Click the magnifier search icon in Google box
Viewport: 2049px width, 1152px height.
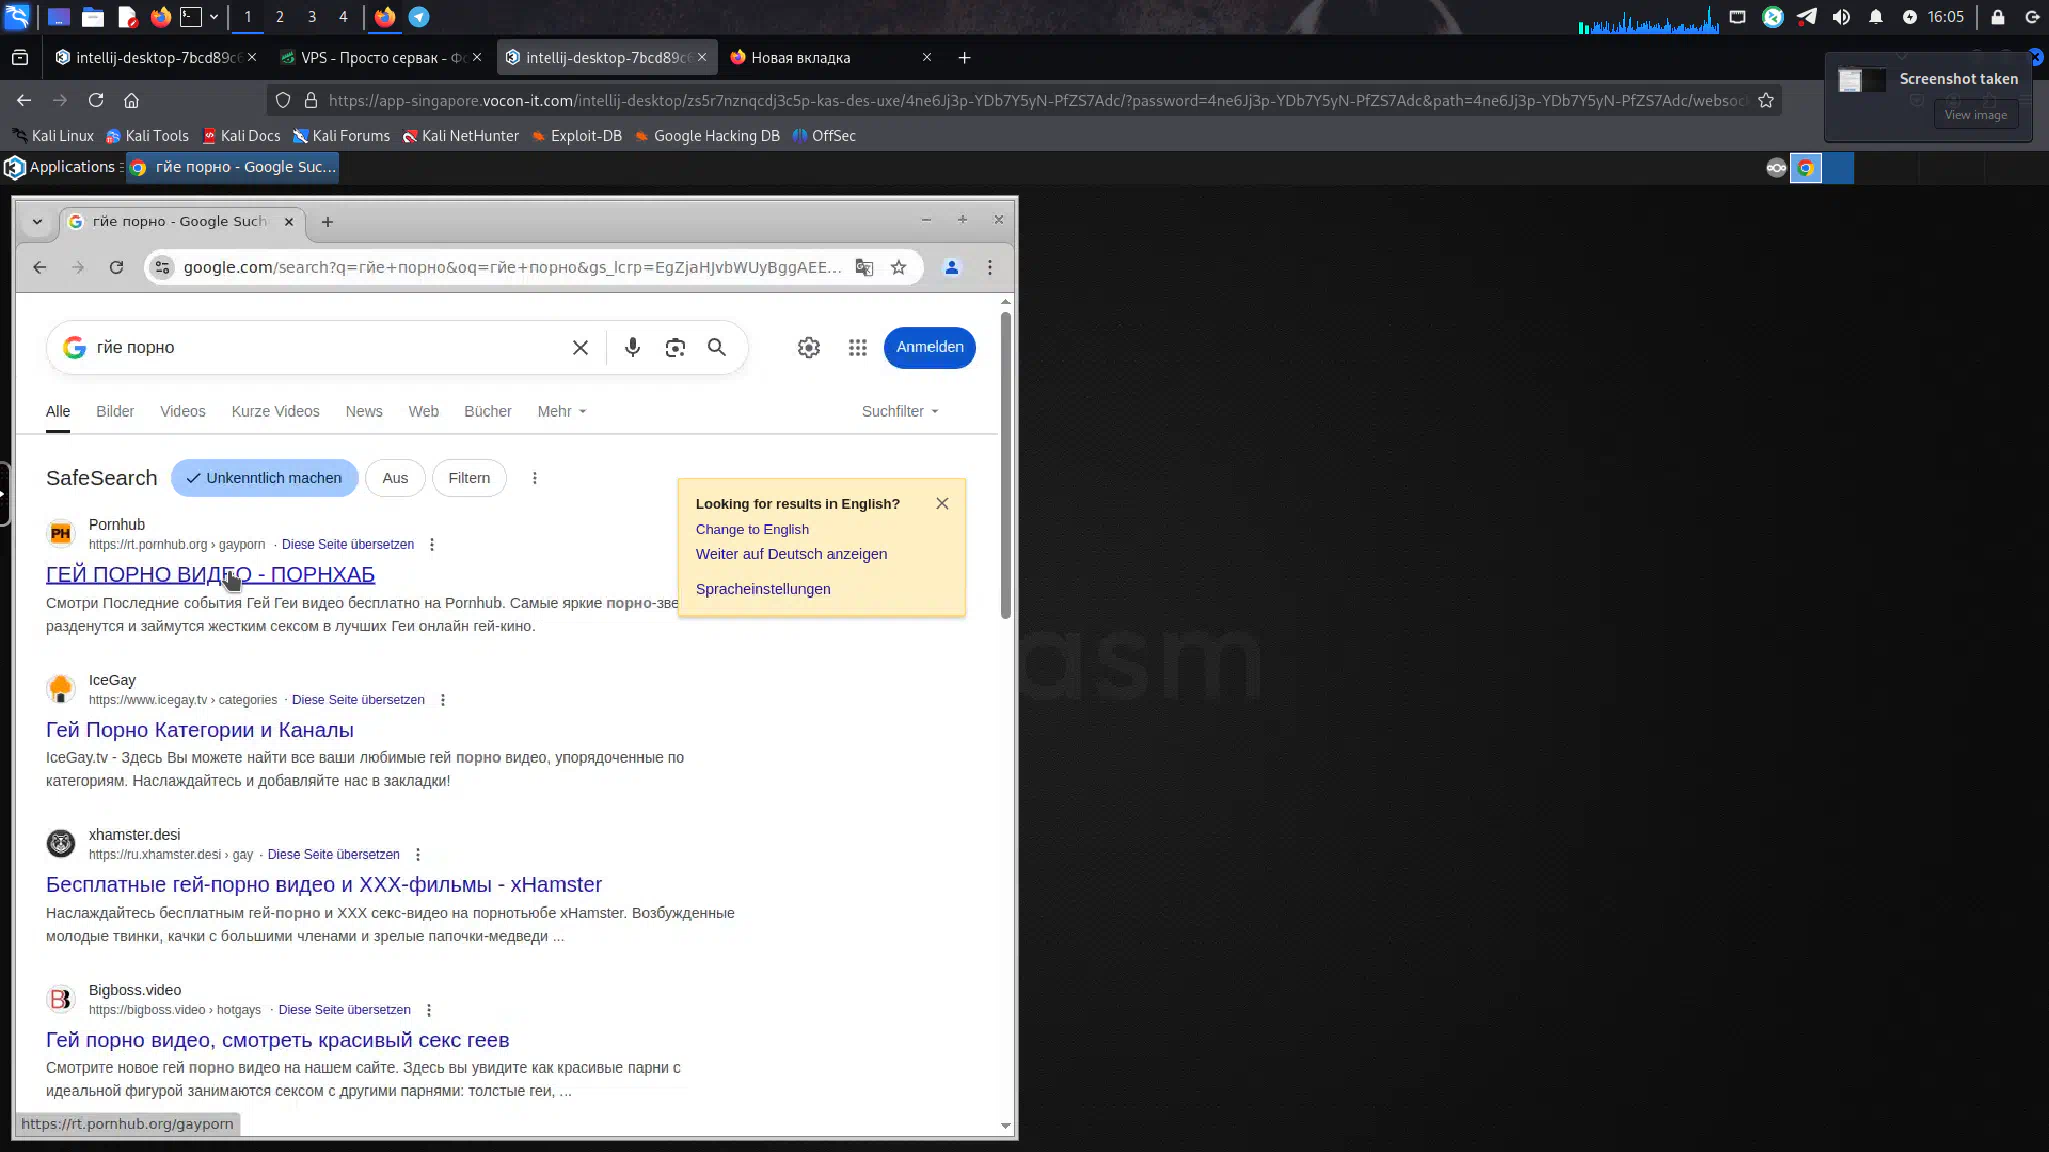point(717,347)
